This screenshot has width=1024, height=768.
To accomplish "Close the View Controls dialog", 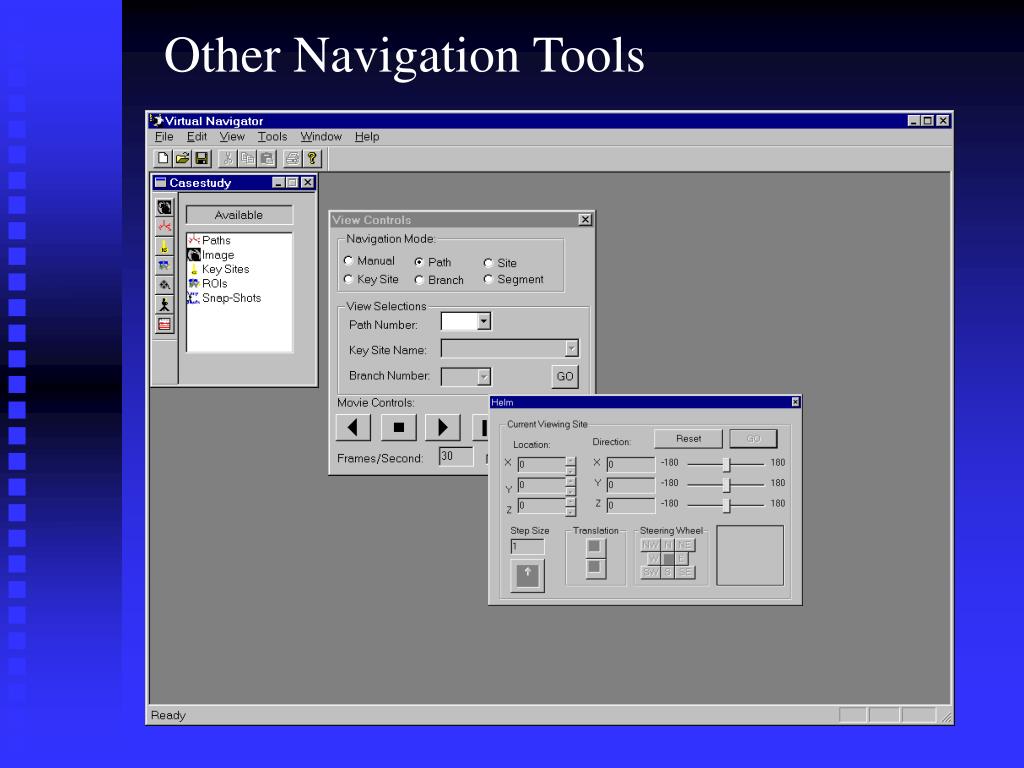I will tap(585, 219).
